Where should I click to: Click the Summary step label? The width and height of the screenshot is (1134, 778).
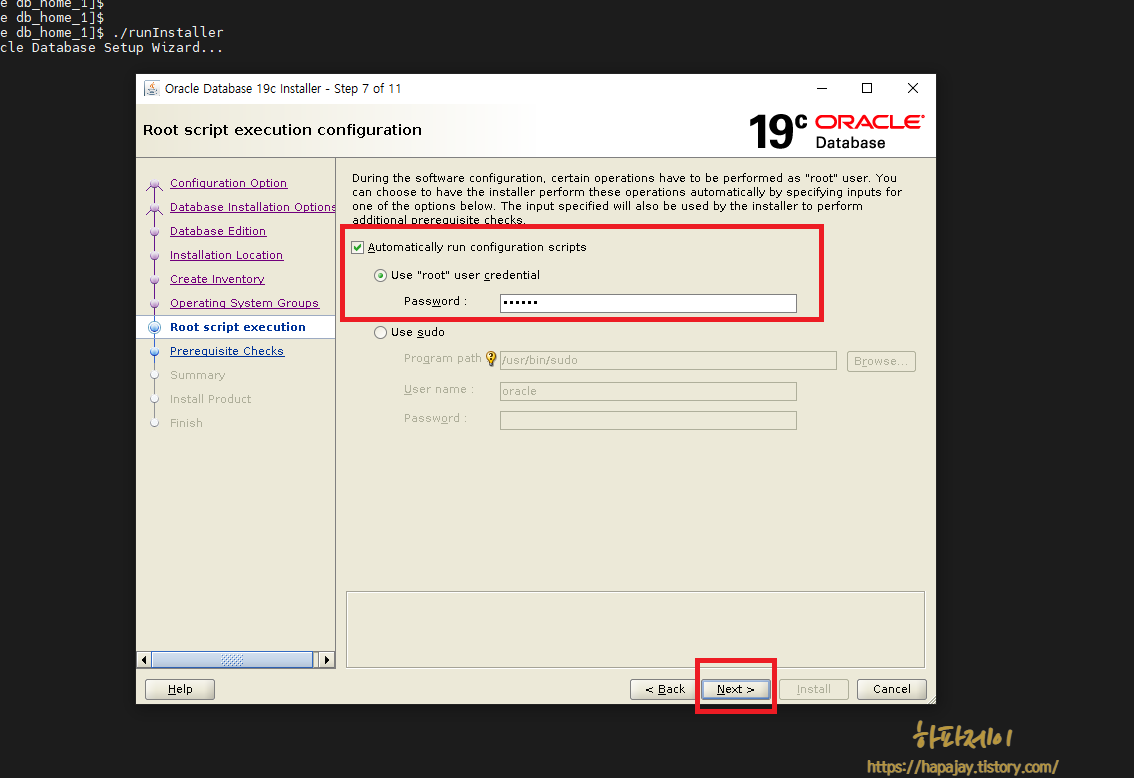[197, 375]
